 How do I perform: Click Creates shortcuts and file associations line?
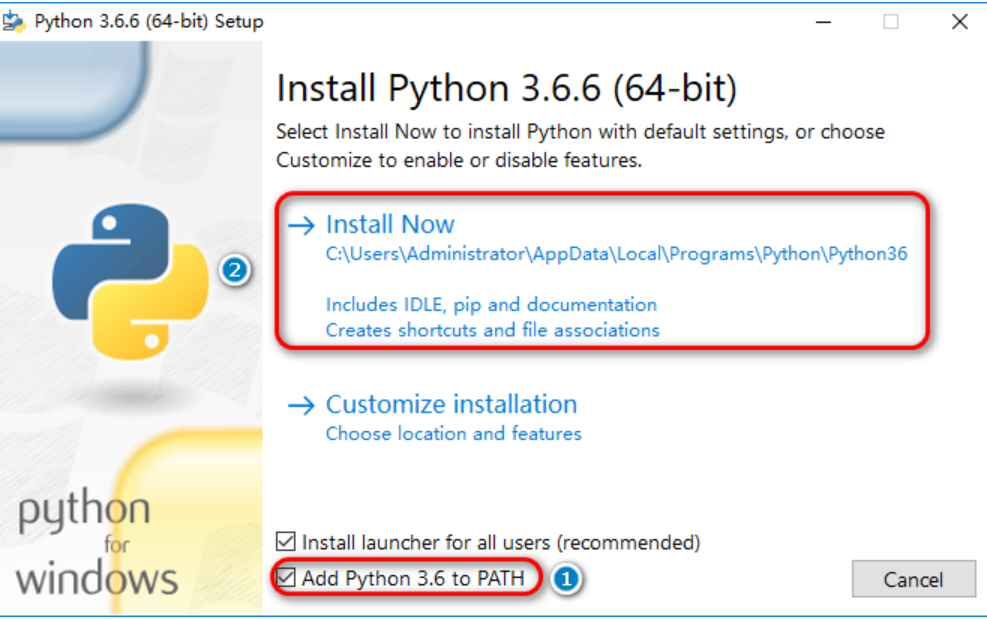493,330
